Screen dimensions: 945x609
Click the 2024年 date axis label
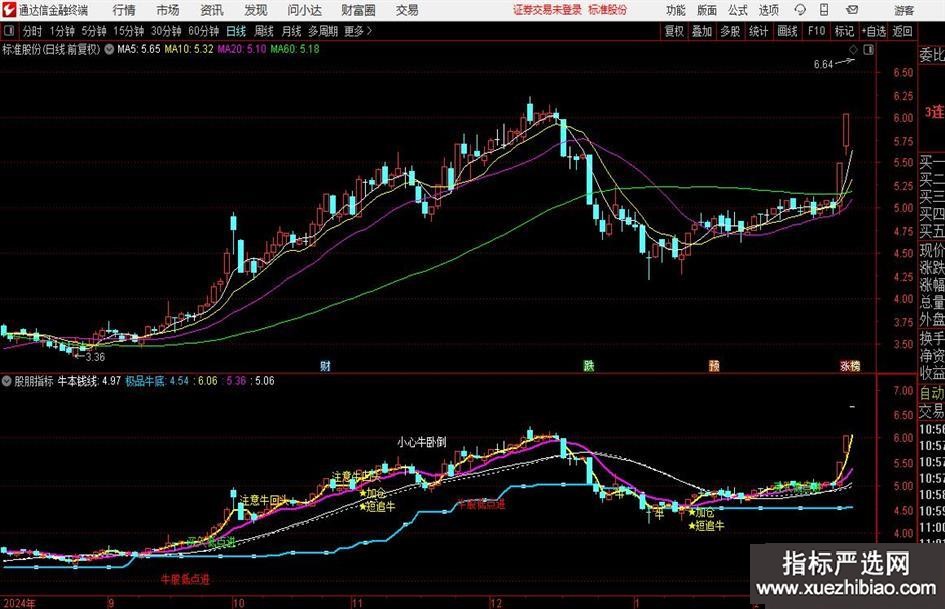19,602
